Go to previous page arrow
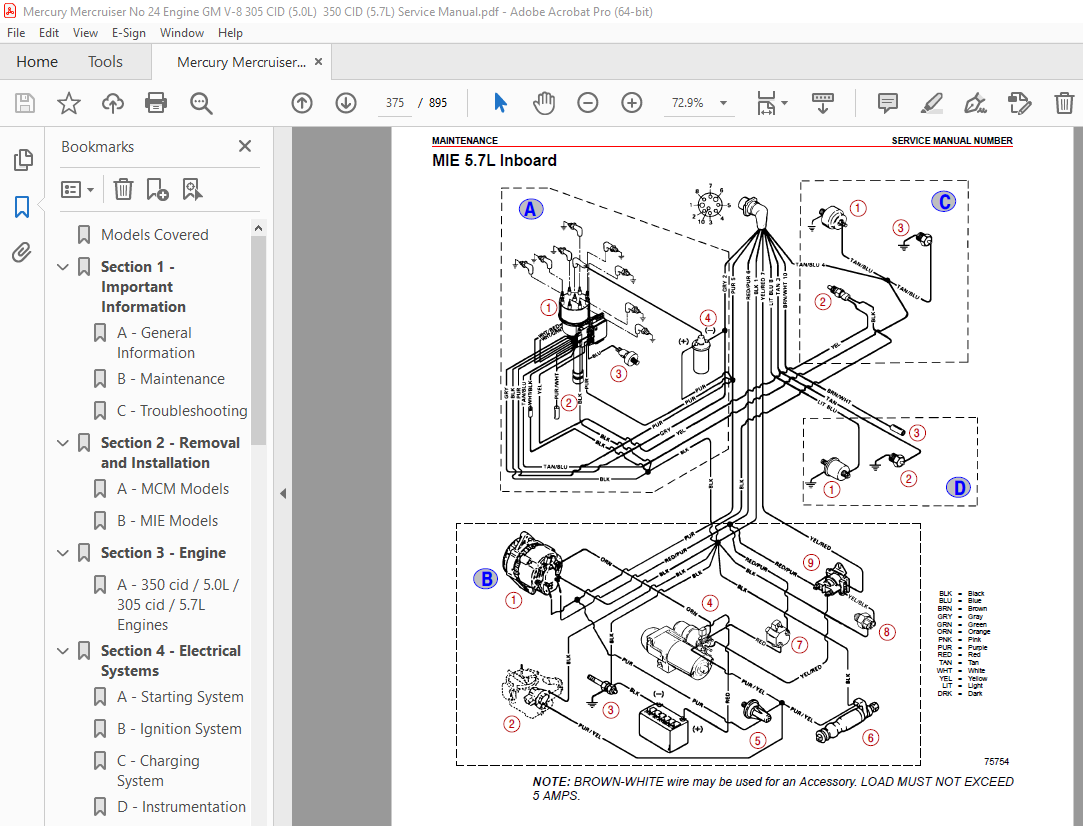The height and width of the screenshot is (826, 1083). 302,104
